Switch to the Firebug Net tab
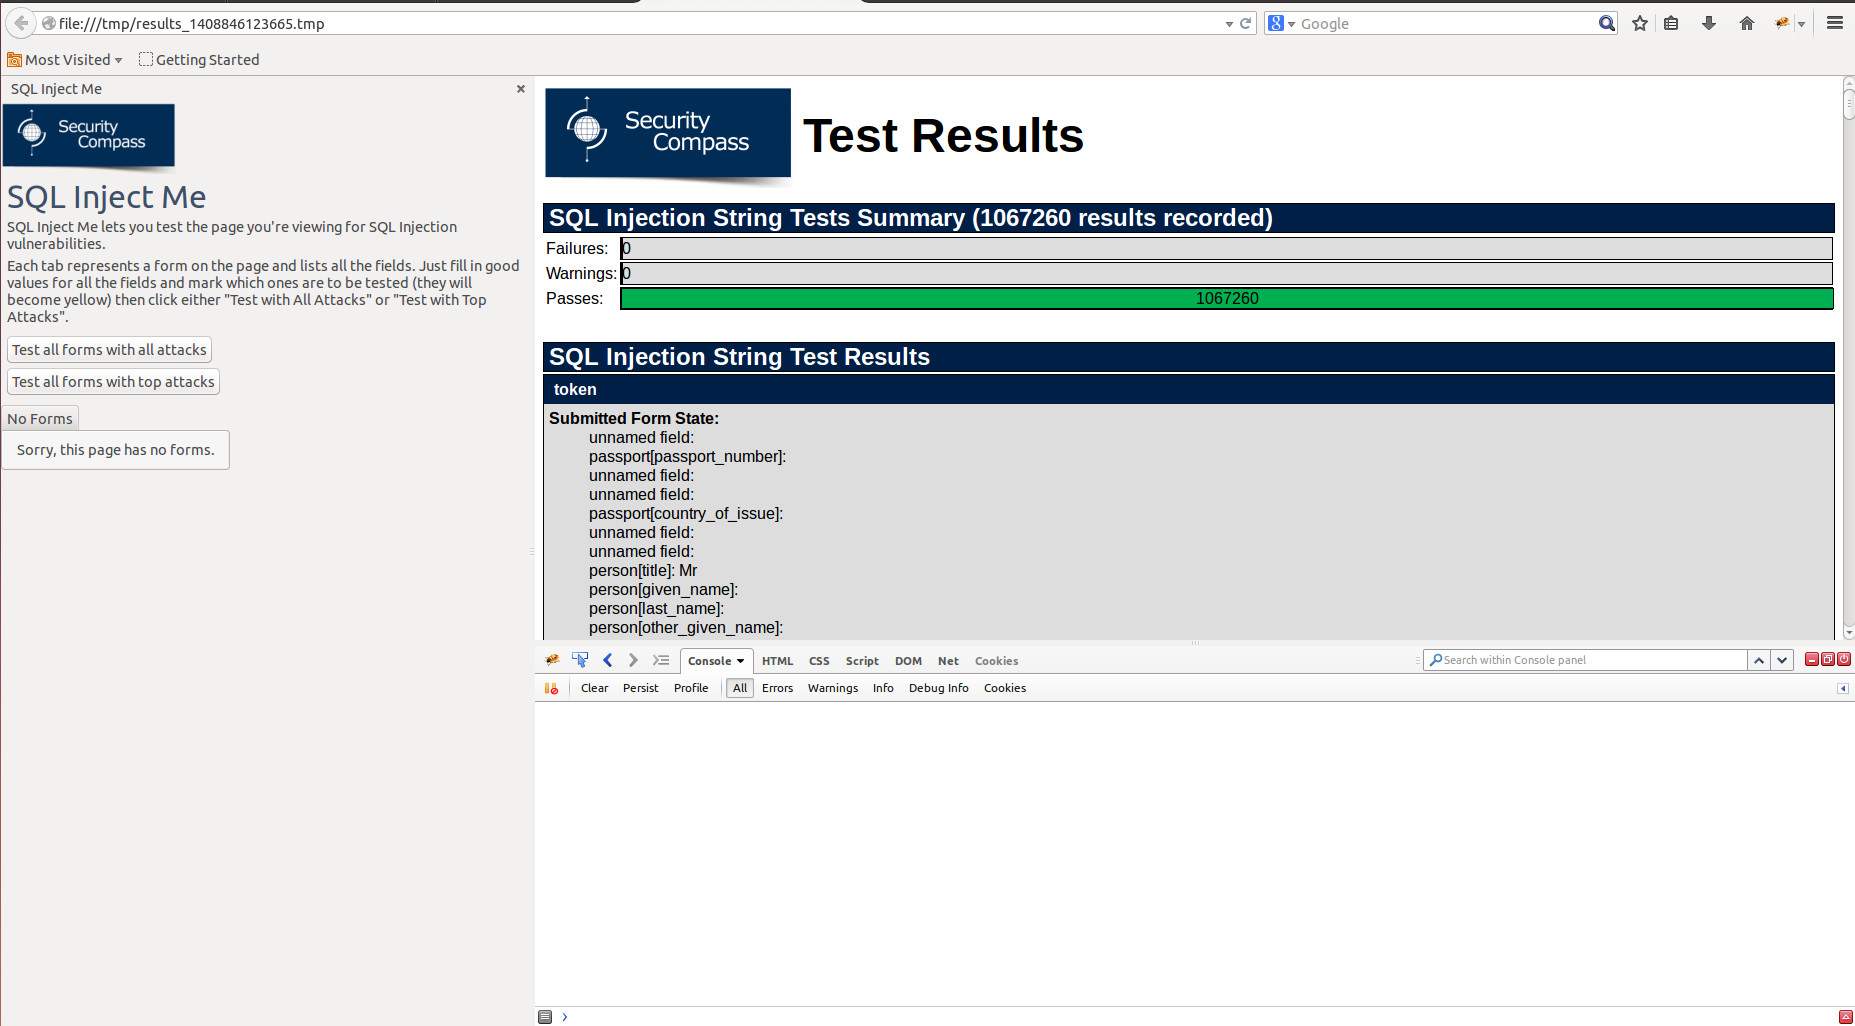 point(948,661)
